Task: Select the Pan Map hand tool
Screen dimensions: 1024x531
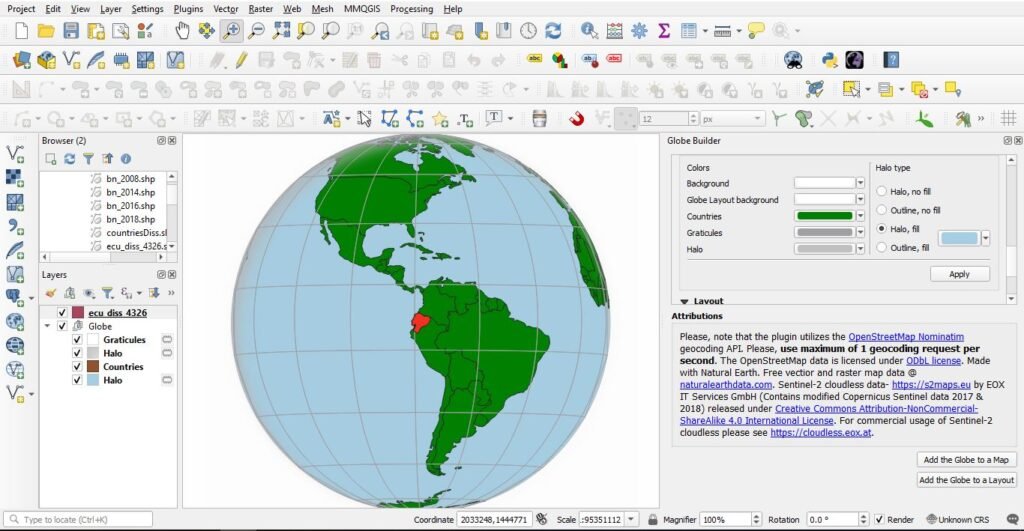Action: [181, 31]
